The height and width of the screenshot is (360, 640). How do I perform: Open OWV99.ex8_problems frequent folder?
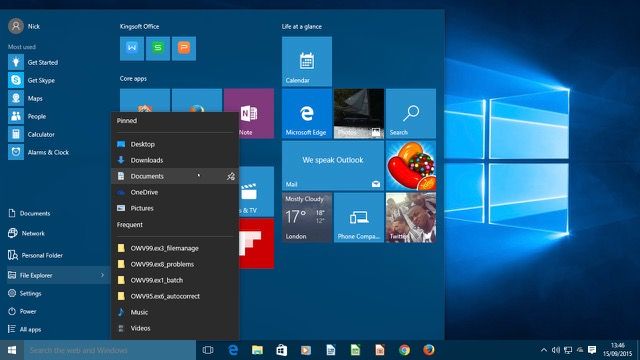click(175, 264)
